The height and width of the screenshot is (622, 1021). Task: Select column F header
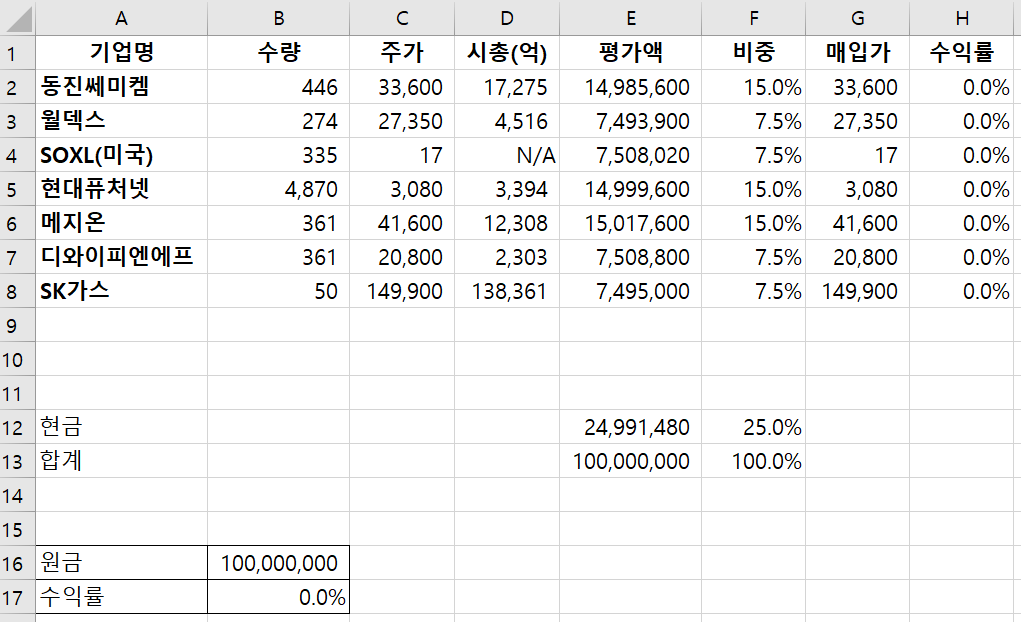pos(753,18)
